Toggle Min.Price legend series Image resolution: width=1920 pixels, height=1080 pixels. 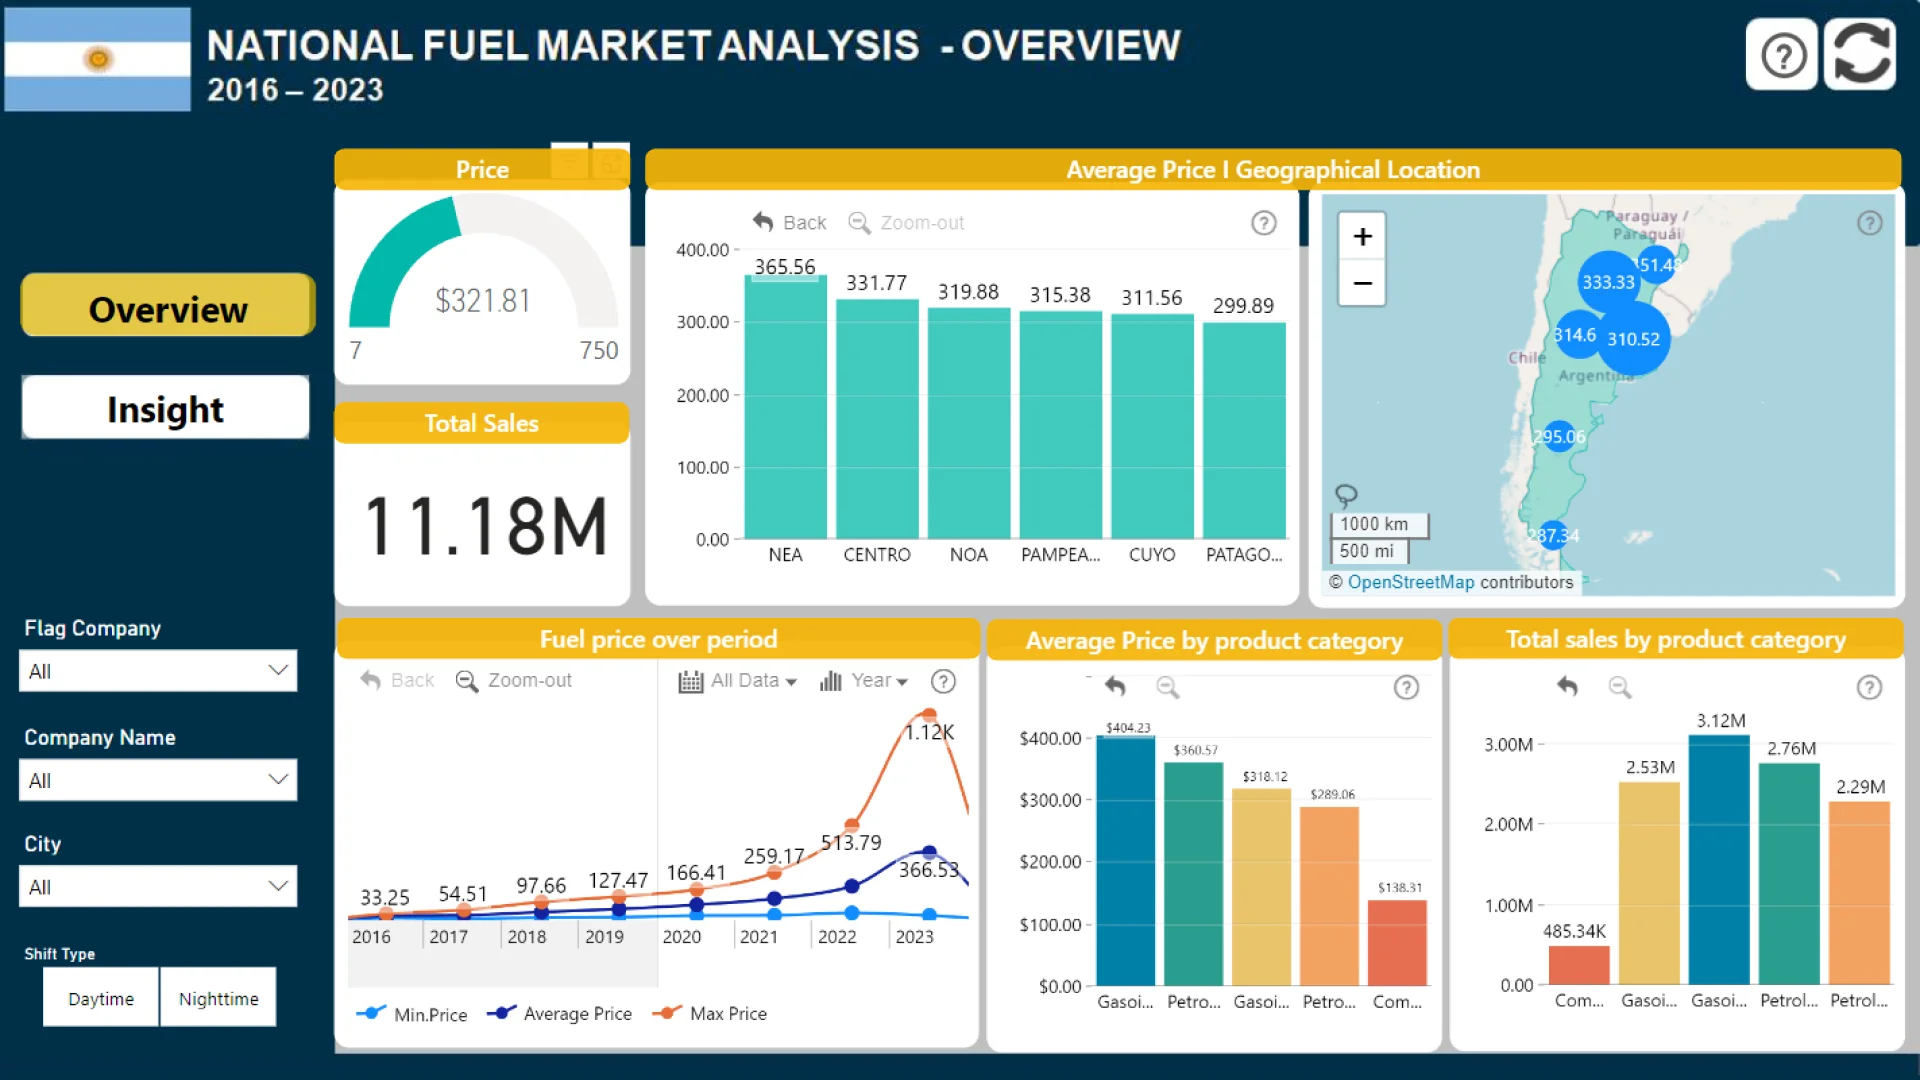(411, 1013)
